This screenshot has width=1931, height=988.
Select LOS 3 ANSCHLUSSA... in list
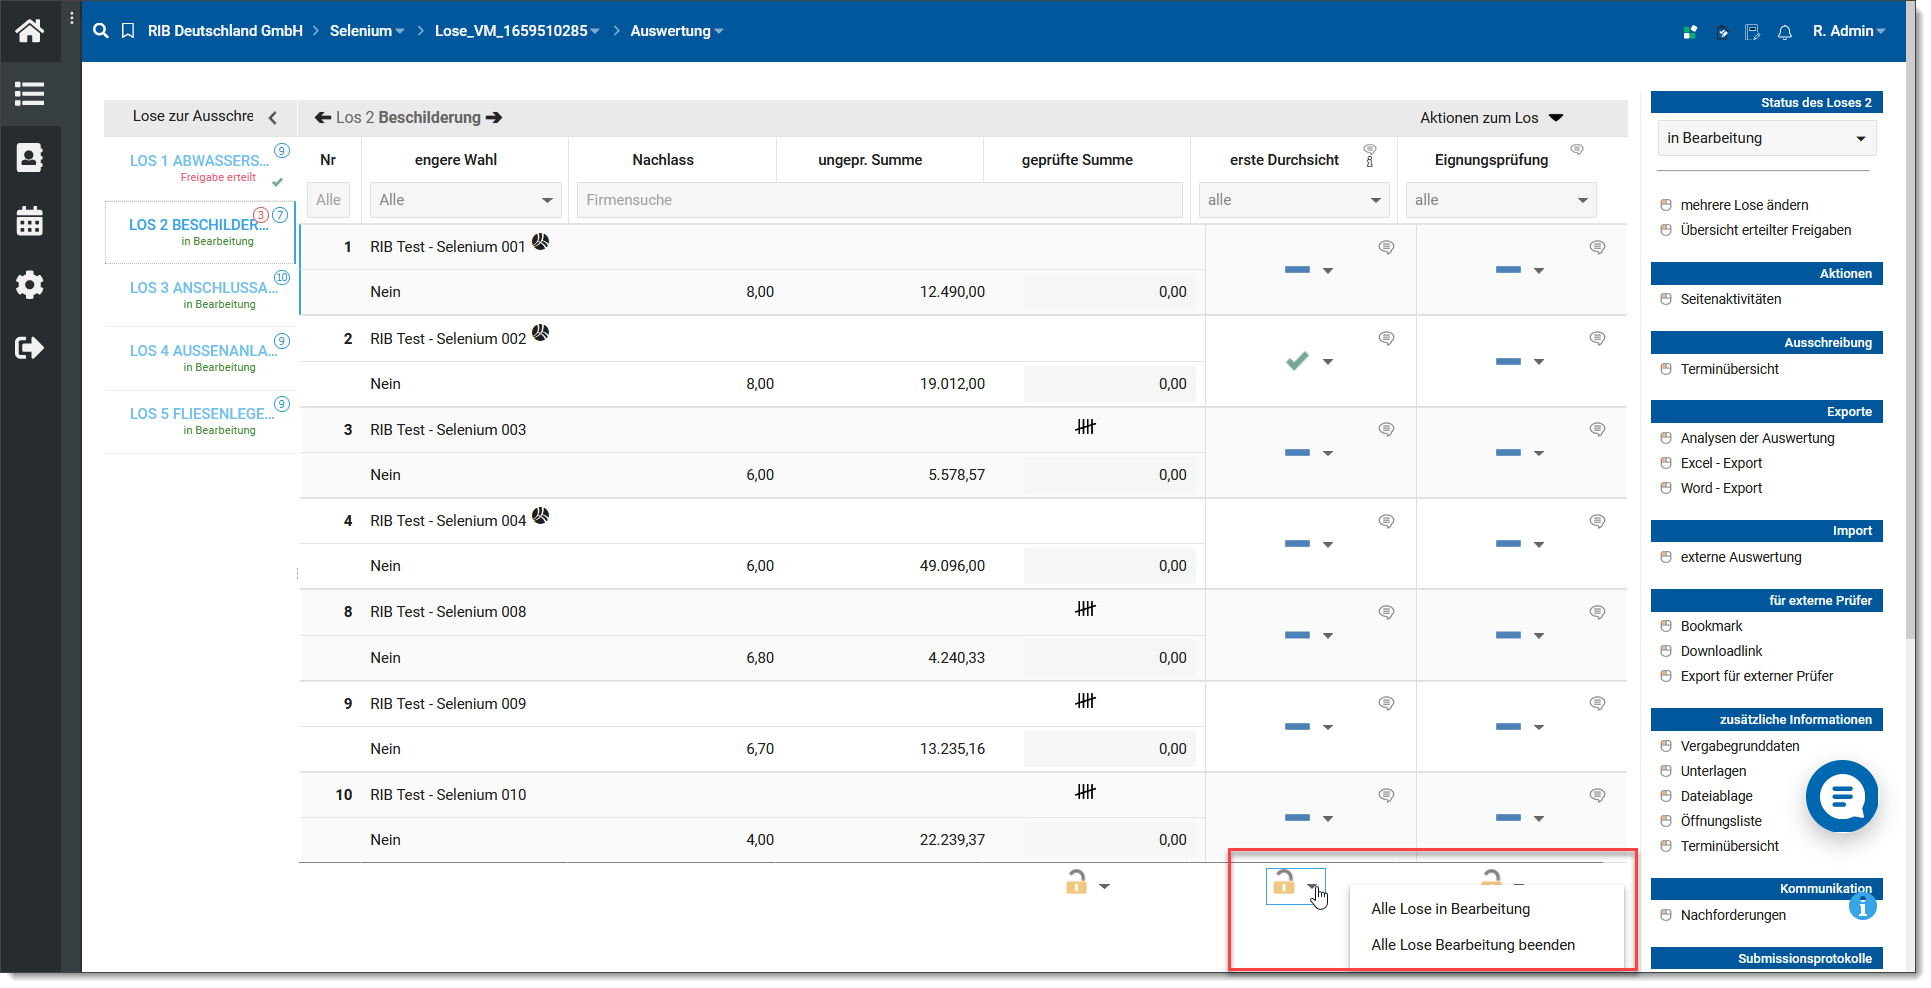pos(203,288)
